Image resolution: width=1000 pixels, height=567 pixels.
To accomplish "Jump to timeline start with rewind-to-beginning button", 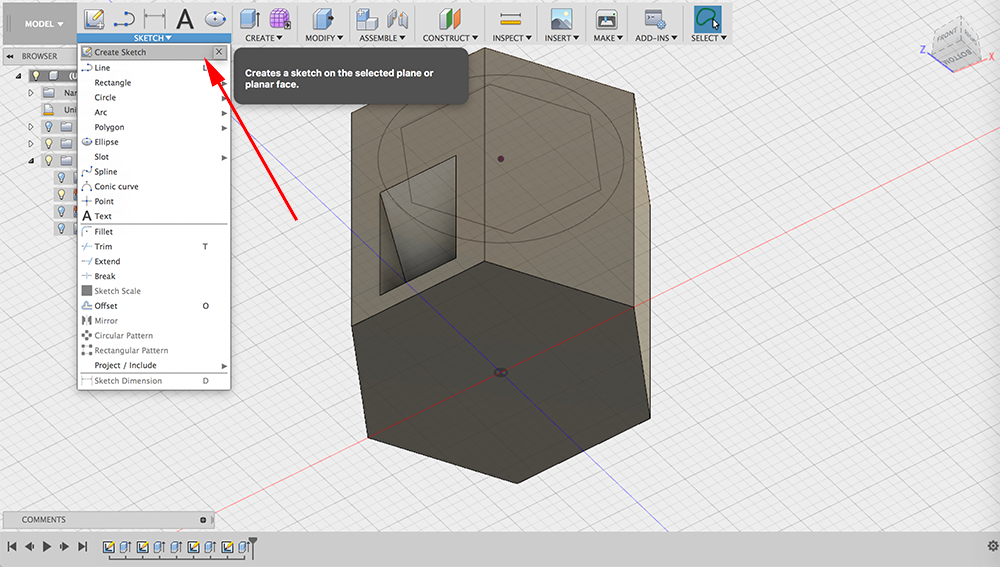I will (11, 547).
